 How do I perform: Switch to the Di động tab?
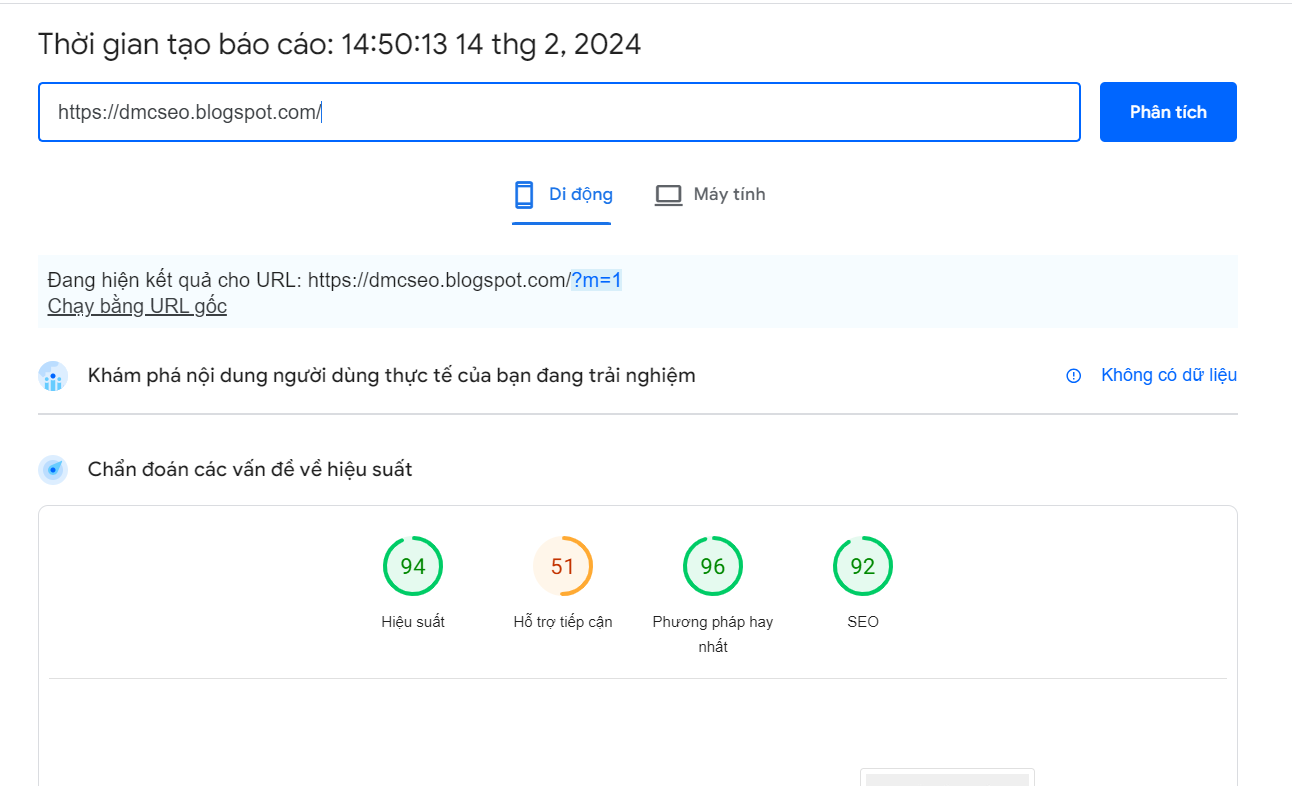[x=562, y=195]
